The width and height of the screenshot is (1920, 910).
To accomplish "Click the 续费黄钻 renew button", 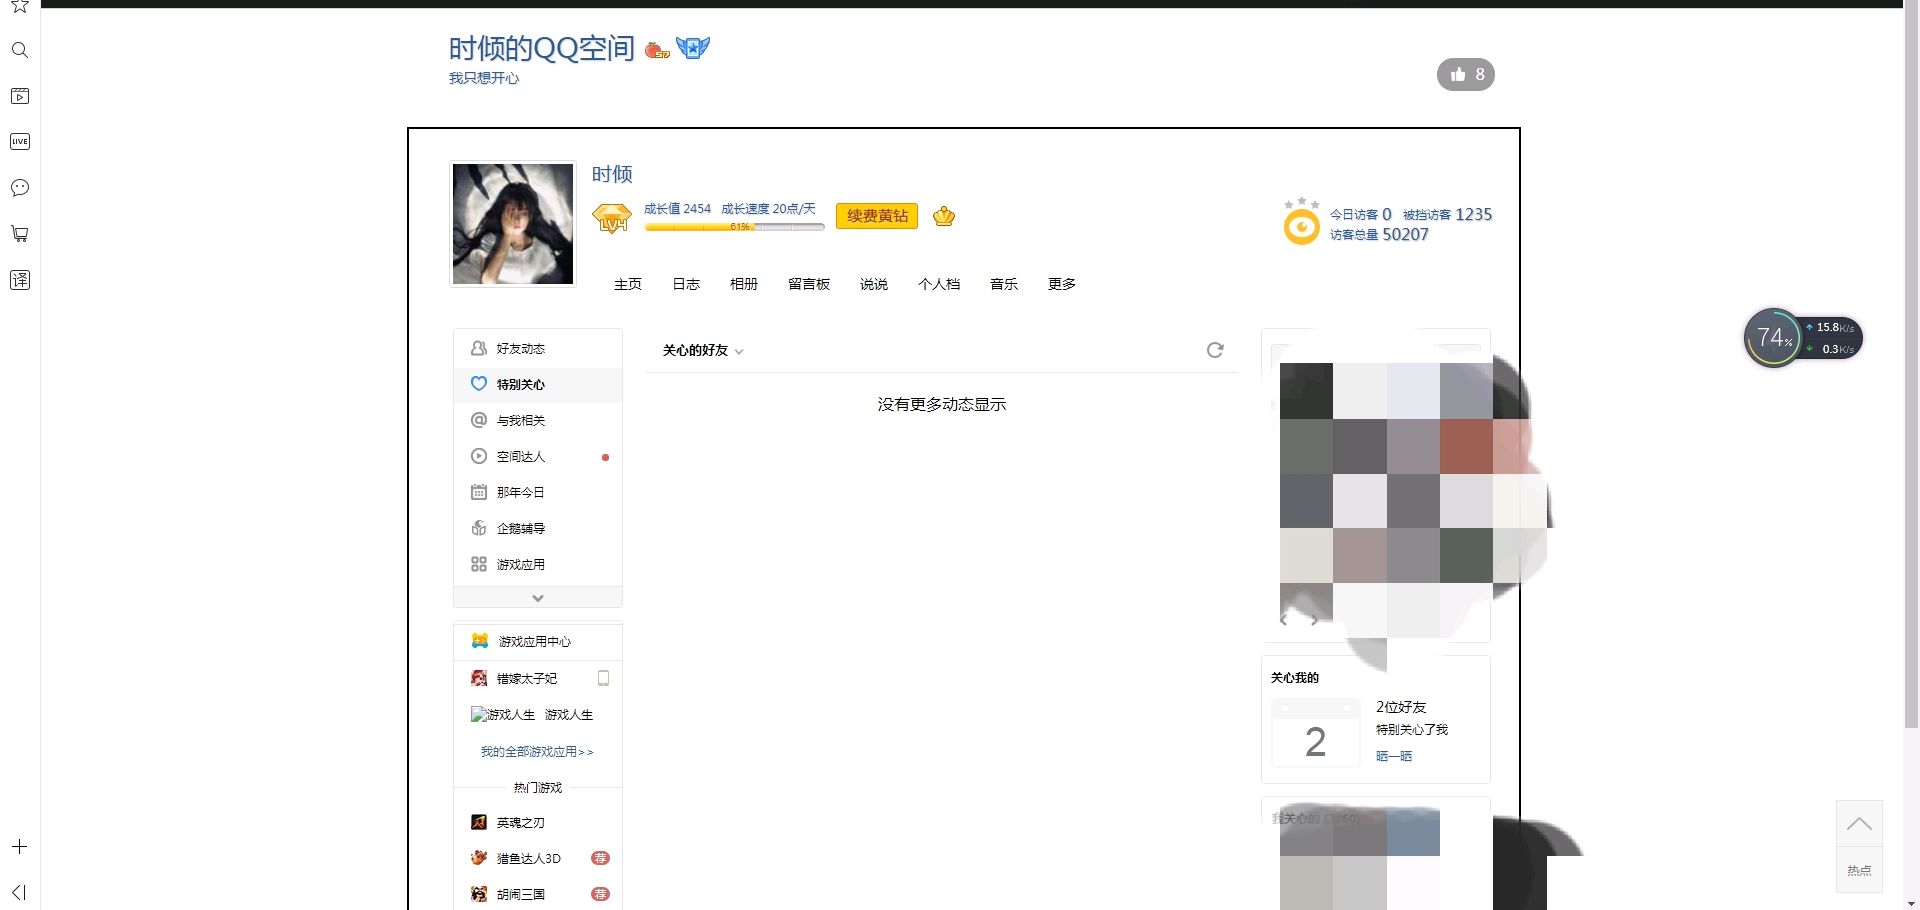I will [877, 216].
